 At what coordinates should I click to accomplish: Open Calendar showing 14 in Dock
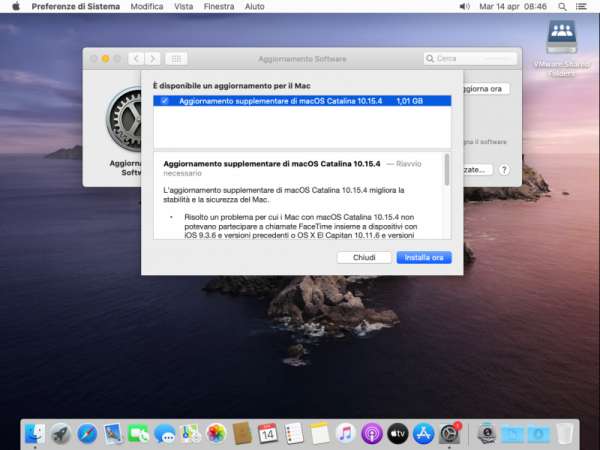[x=268, y=434]
